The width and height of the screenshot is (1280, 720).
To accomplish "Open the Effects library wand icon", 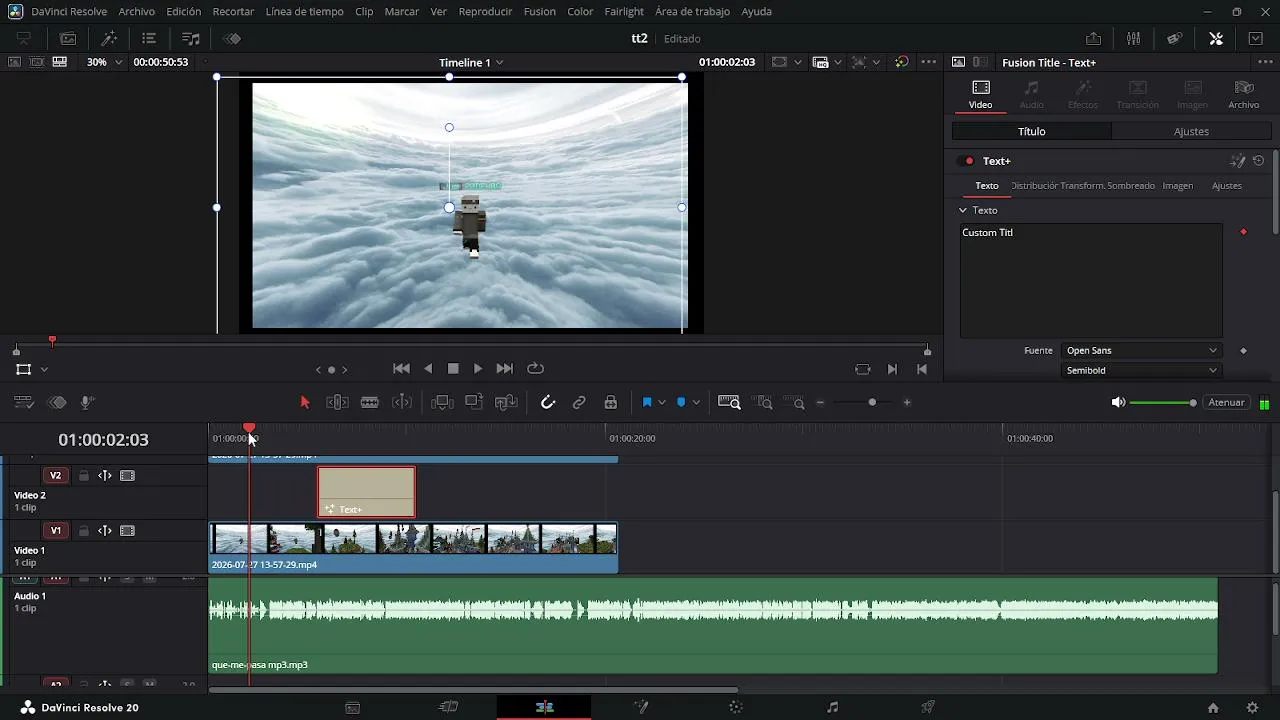I will tap(109, 38).
